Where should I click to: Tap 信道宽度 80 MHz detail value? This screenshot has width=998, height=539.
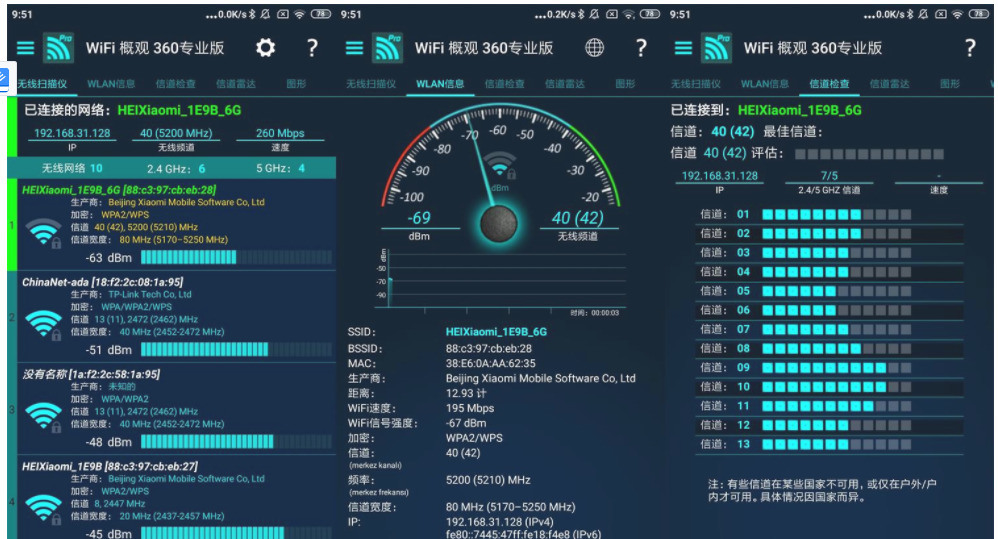click(x=510, y=507)
